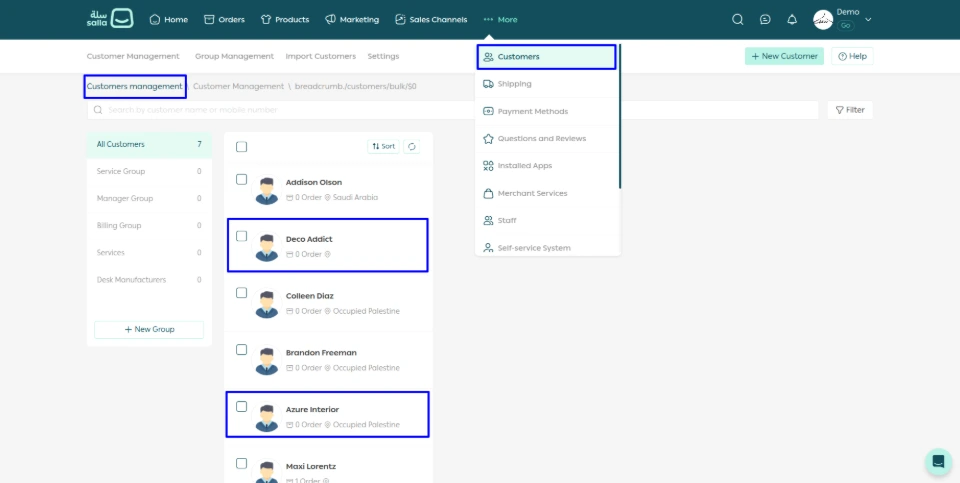Screen dimensions: 960x483
Task: Open the support chat bubble widget
Action: click(x=938, y=461)
